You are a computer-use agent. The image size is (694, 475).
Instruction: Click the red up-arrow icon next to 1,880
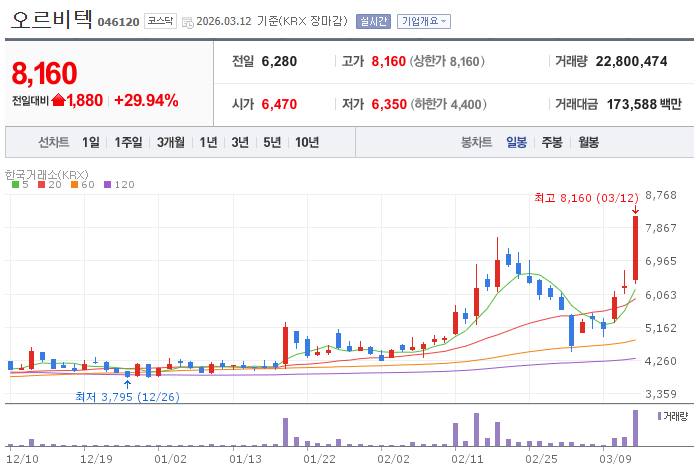58,100
